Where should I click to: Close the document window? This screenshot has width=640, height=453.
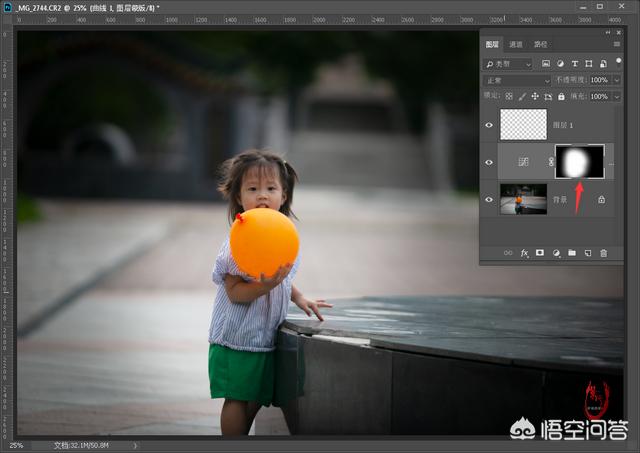622,6
